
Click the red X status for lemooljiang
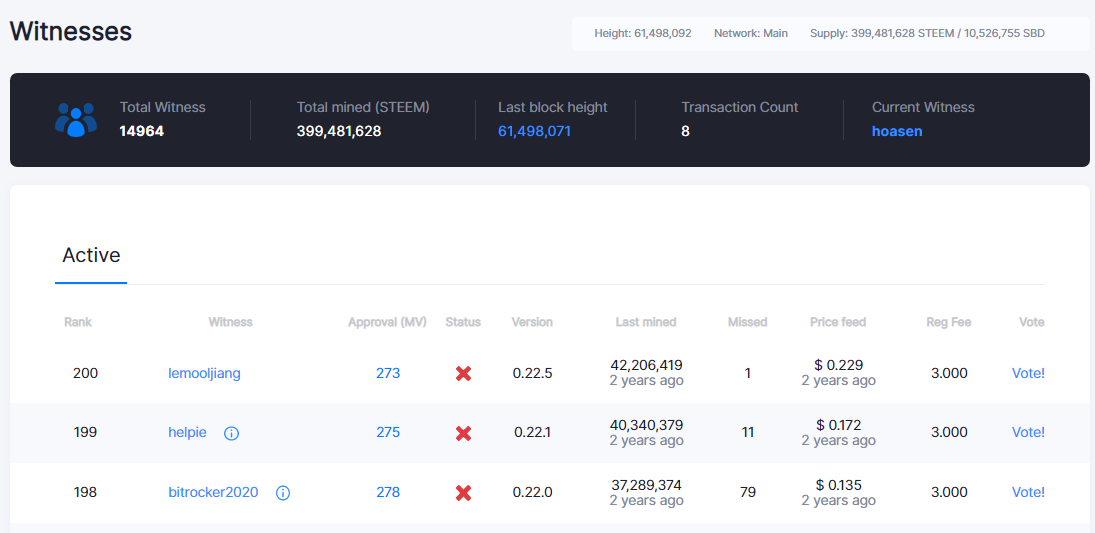coord(463,374)
